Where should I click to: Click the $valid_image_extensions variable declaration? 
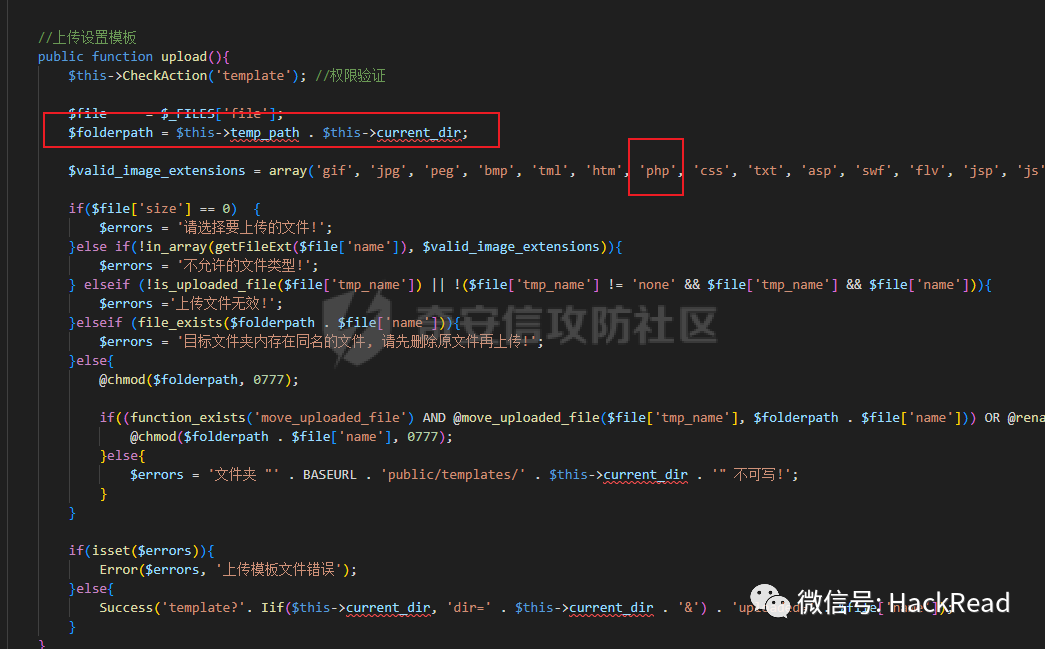[x=157, y=171]
